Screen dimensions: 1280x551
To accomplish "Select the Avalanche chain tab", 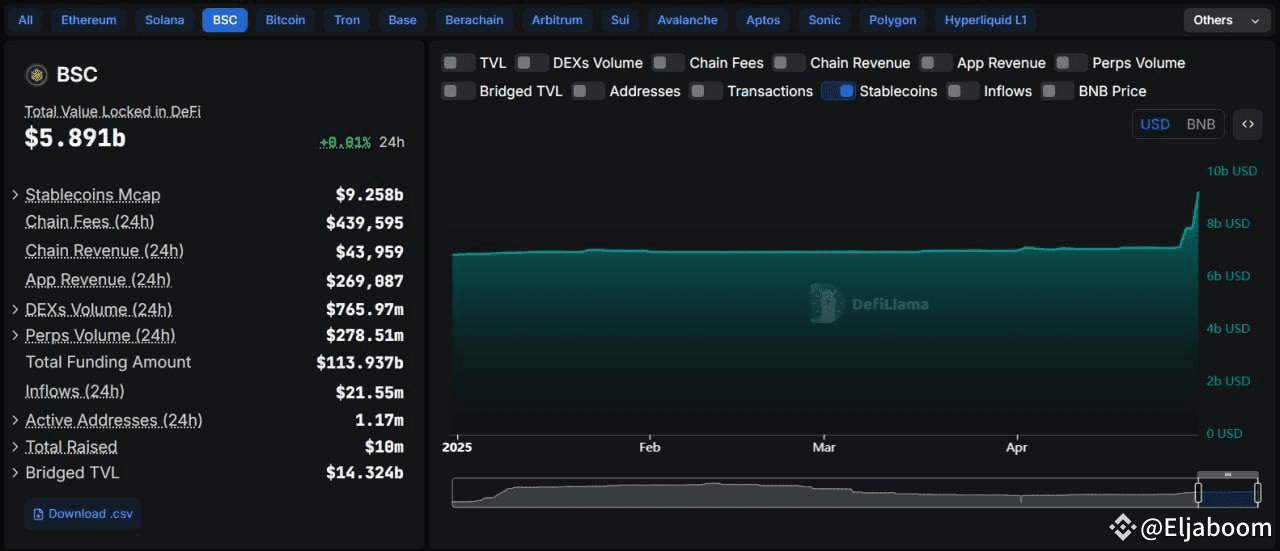I will [688, 20].
